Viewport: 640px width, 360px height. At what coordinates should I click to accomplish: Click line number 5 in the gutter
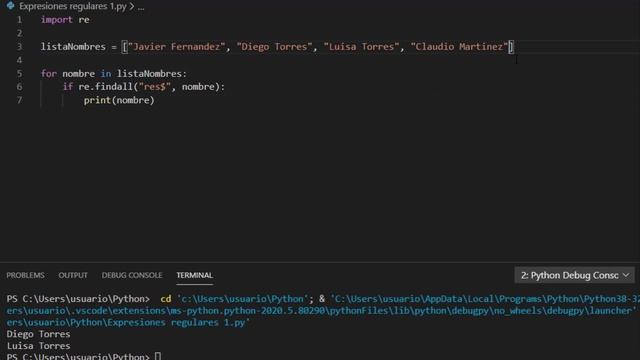(19, 73)
